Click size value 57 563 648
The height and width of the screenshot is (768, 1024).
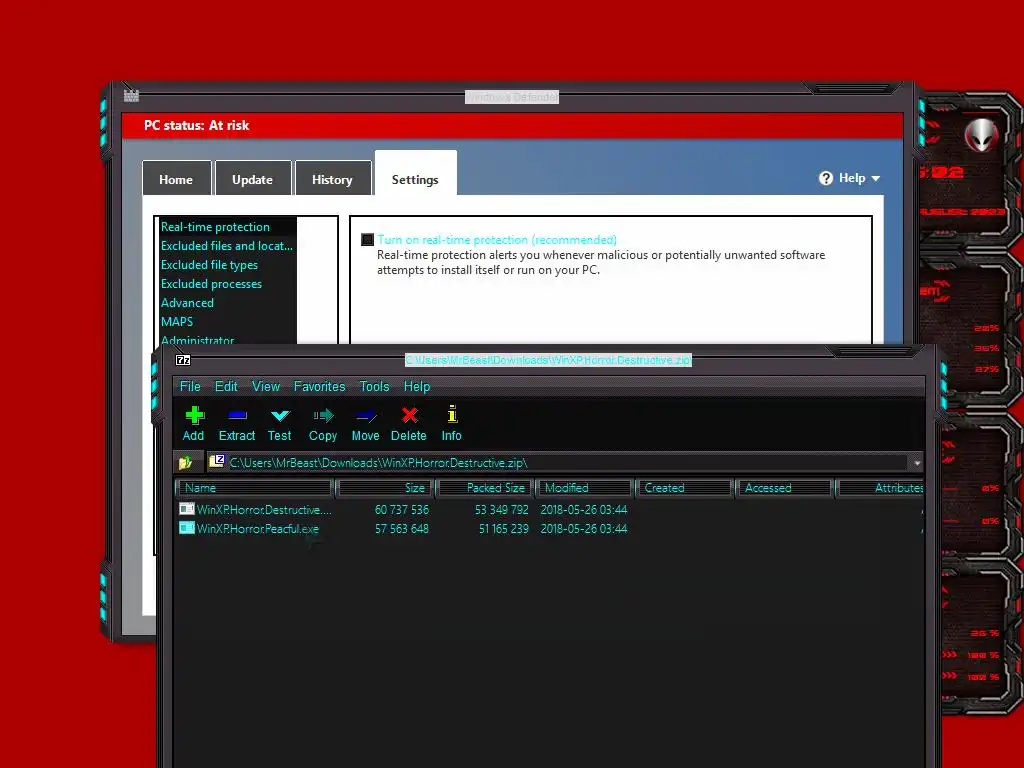coord(402,529)
